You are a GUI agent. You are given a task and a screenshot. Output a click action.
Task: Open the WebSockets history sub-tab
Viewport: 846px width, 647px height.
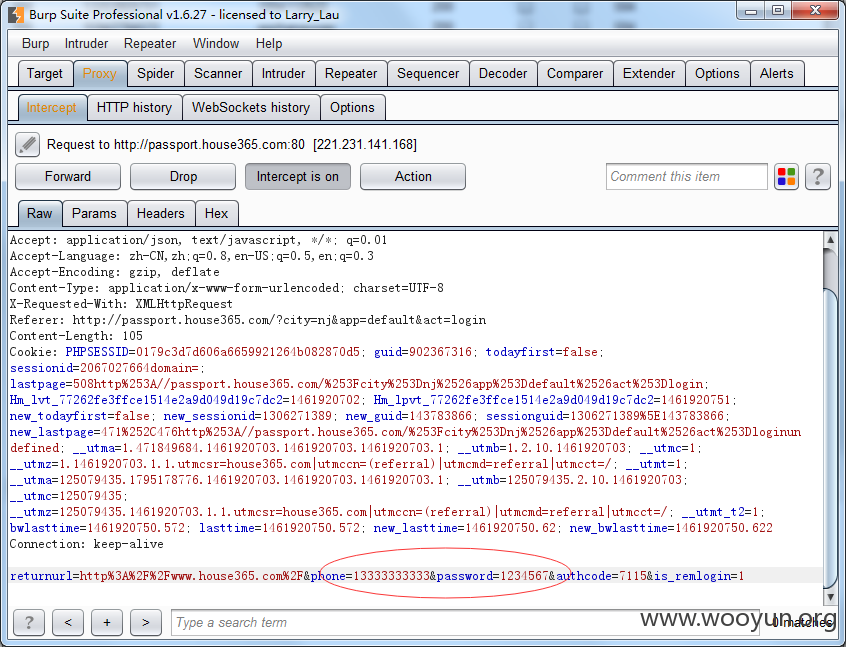coord(251,107)
